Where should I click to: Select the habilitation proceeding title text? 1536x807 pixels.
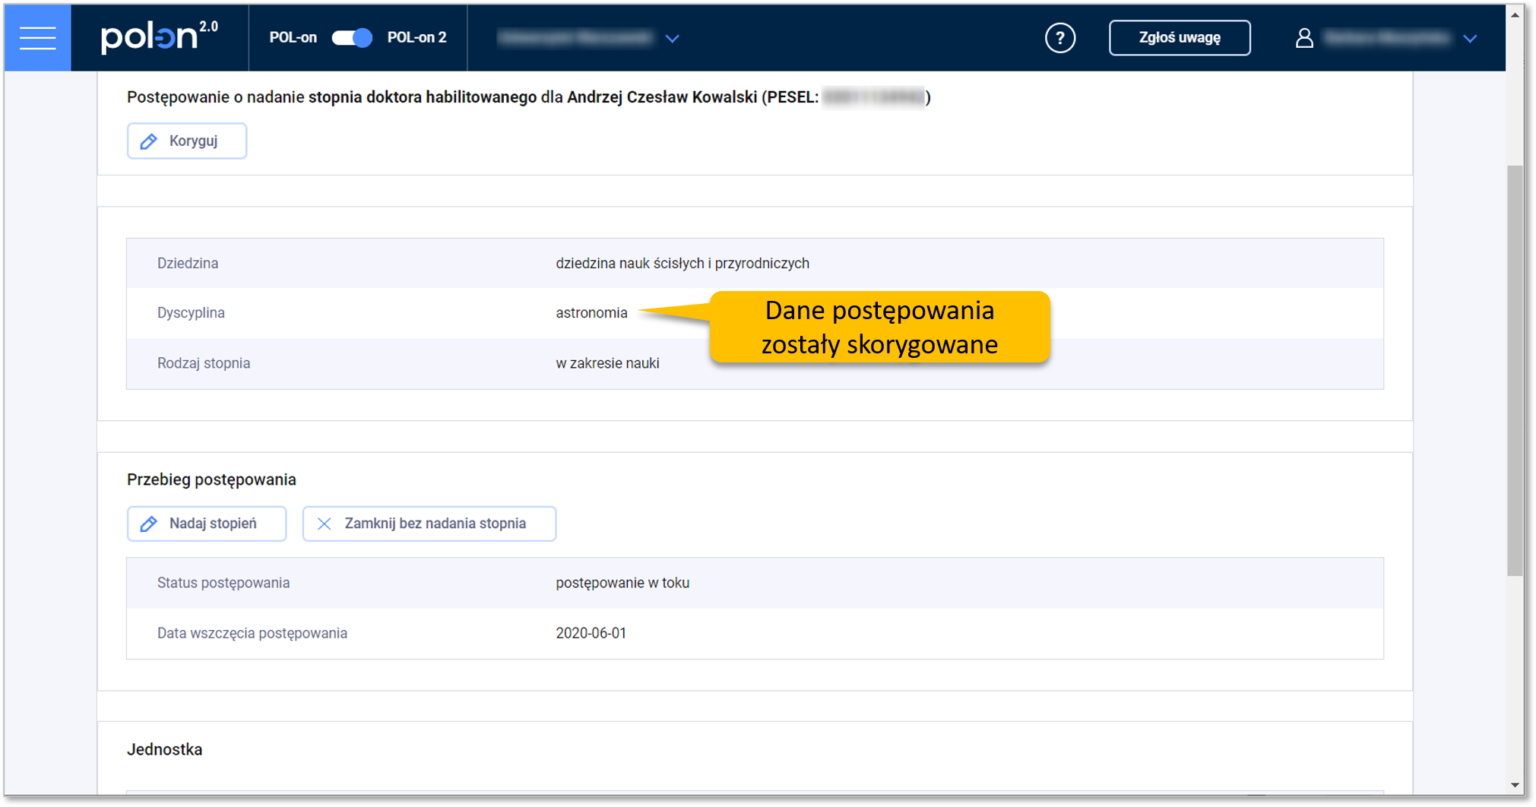(529, 97)
